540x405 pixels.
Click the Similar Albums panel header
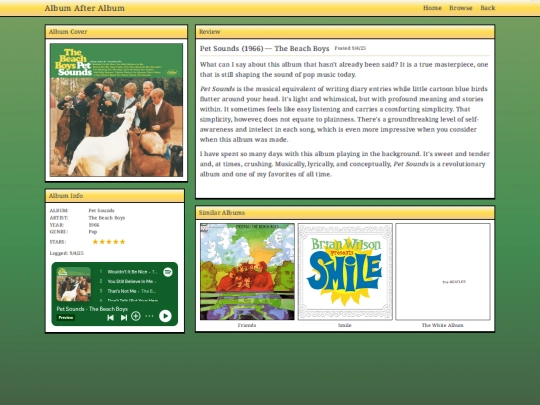click(345, 212)
